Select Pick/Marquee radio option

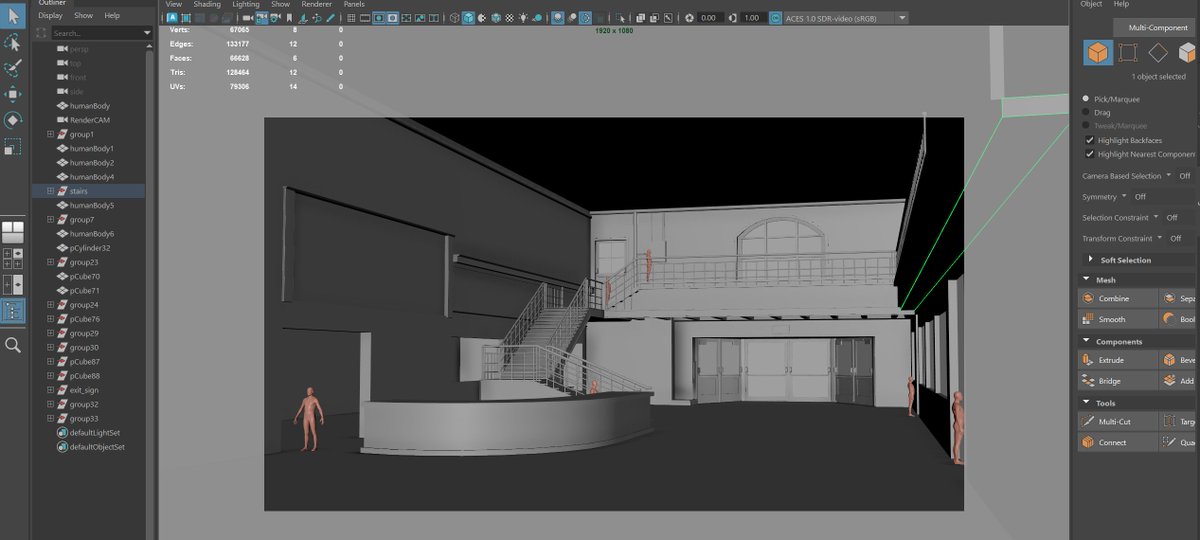(x=1087, y=99)
